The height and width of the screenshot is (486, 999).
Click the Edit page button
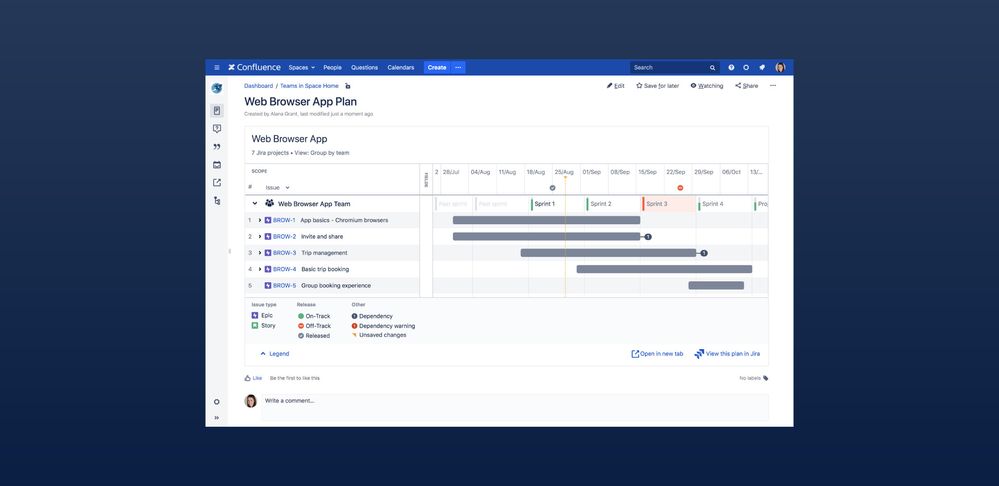point(615,86)
